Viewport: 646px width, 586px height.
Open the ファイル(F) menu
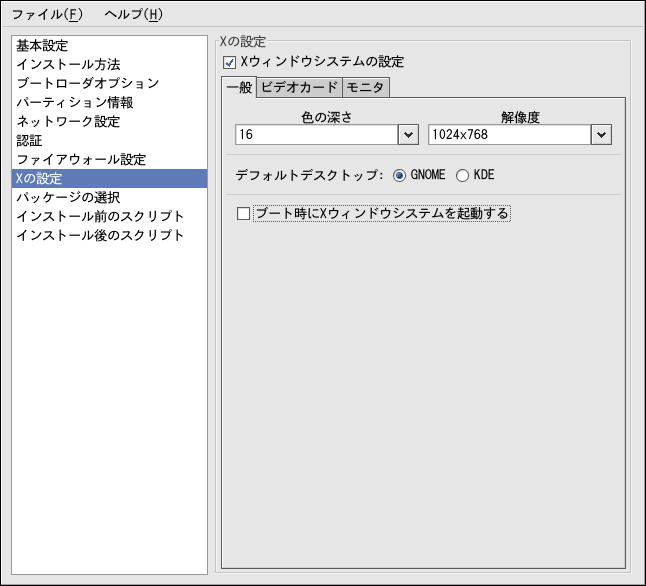pyautogui.click(x=46, y=15)
